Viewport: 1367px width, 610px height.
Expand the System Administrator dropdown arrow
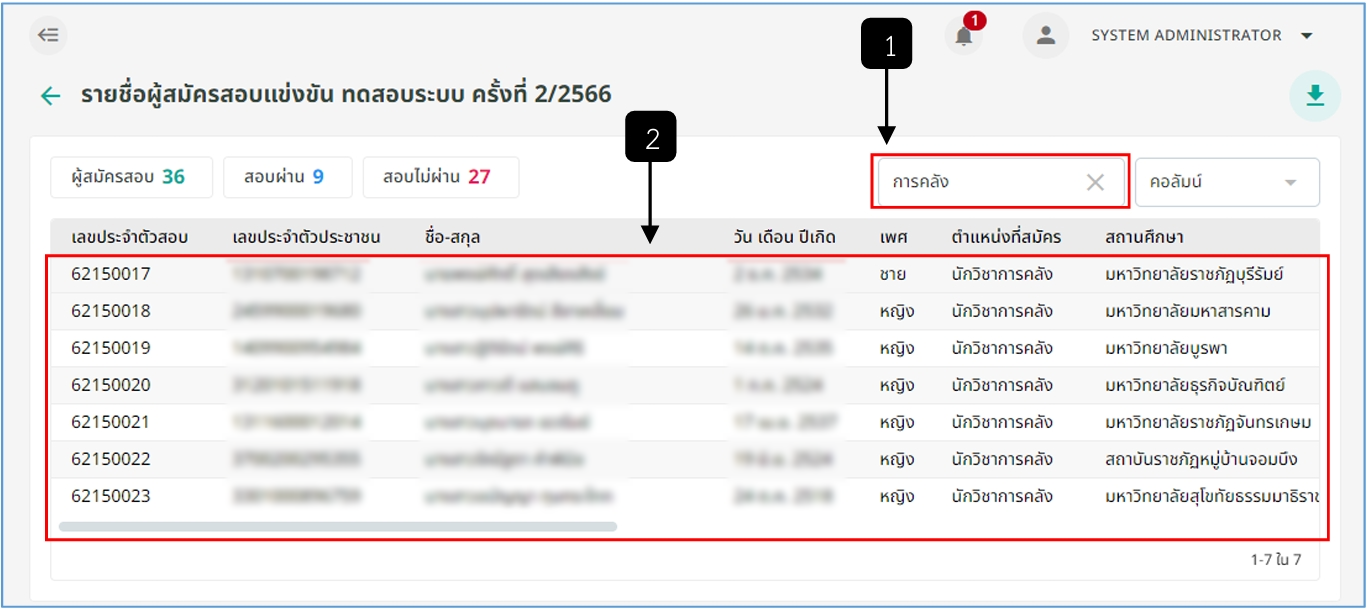point(1306,36)
